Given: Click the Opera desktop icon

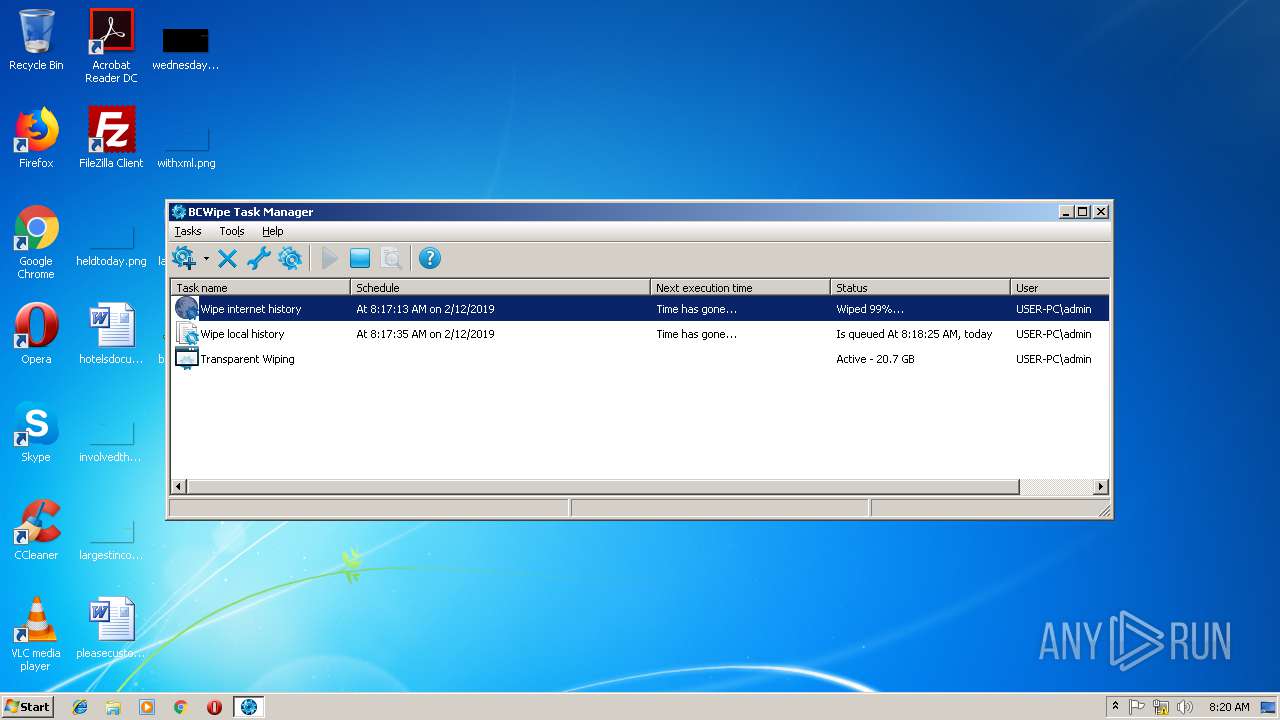Looking at the screenshot, I should click(x=36, y=334).
